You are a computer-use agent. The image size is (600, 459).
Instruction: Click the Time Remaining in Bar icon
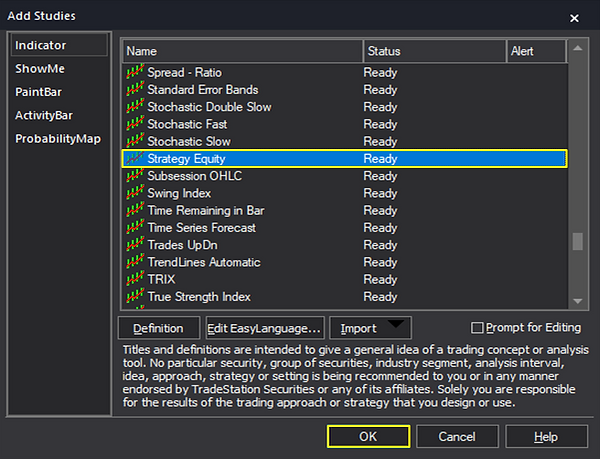click(135, 210)
